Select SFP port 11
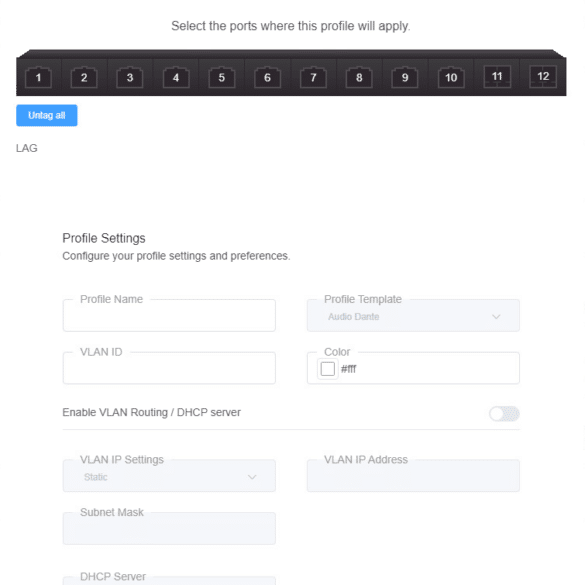This screenshot has width=585, height=585. coord(497,76)
